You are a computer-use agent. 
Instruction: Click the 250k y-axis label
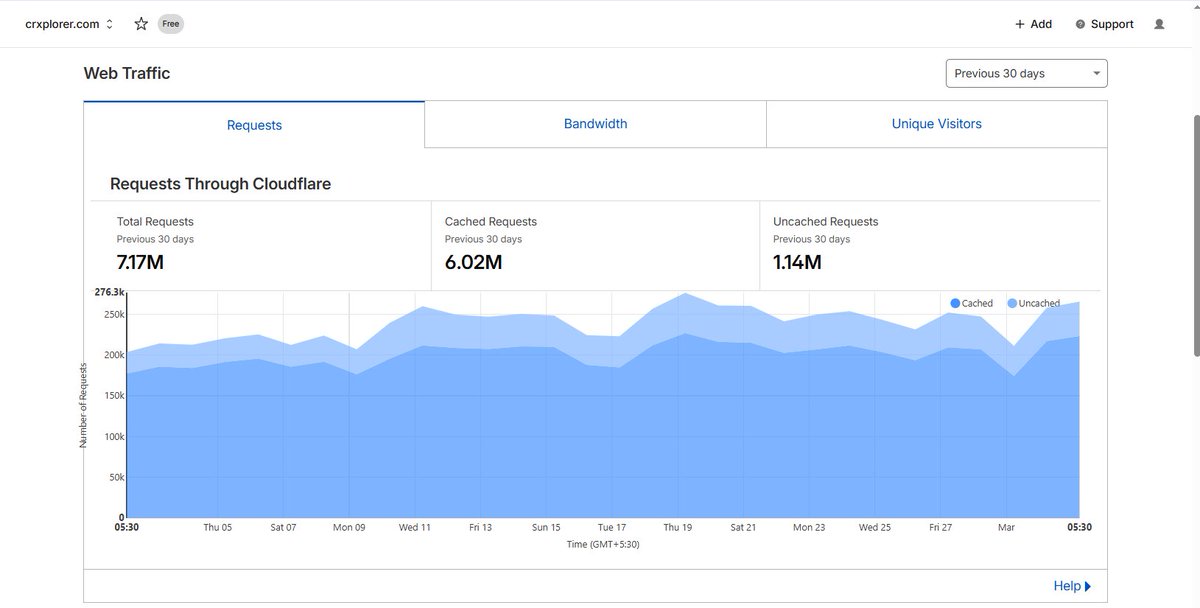113,314
